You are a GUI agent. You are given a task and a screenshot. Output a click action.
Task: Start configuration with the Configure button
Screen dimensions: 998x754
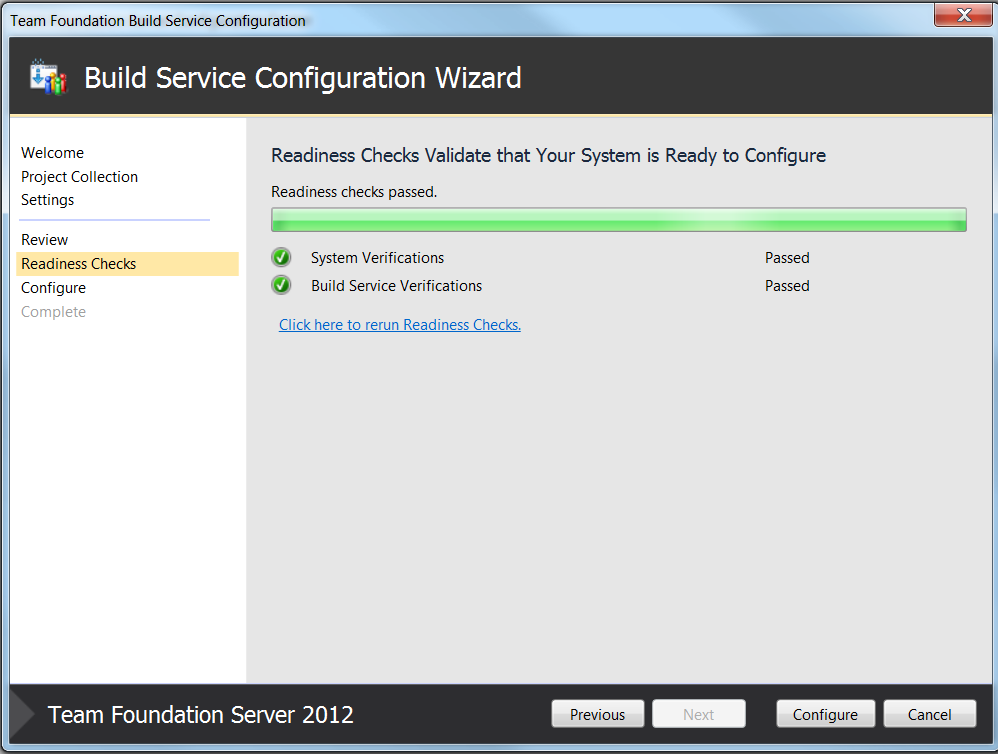point(826,714)
